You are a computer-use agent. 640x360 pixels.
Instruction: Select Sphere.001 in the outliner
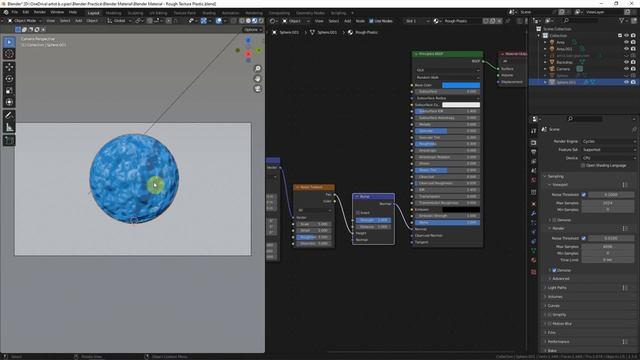point(566,82)
